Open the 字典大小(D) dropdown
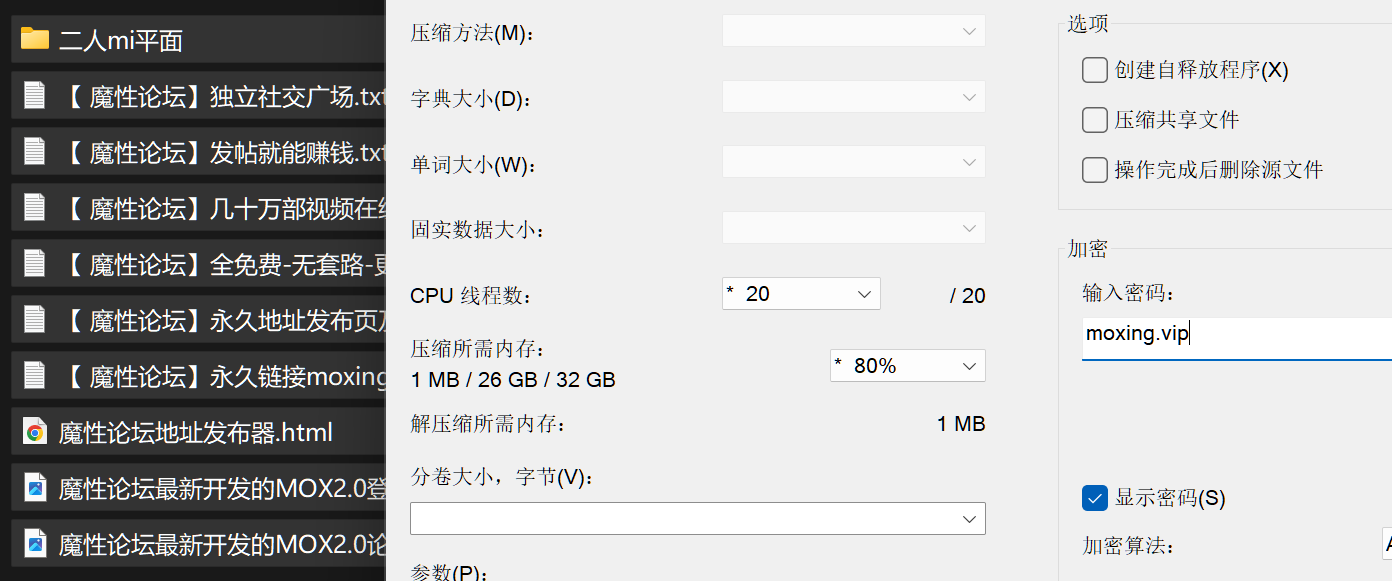Screen dimensions: 1392x581 tap(853, 97)
